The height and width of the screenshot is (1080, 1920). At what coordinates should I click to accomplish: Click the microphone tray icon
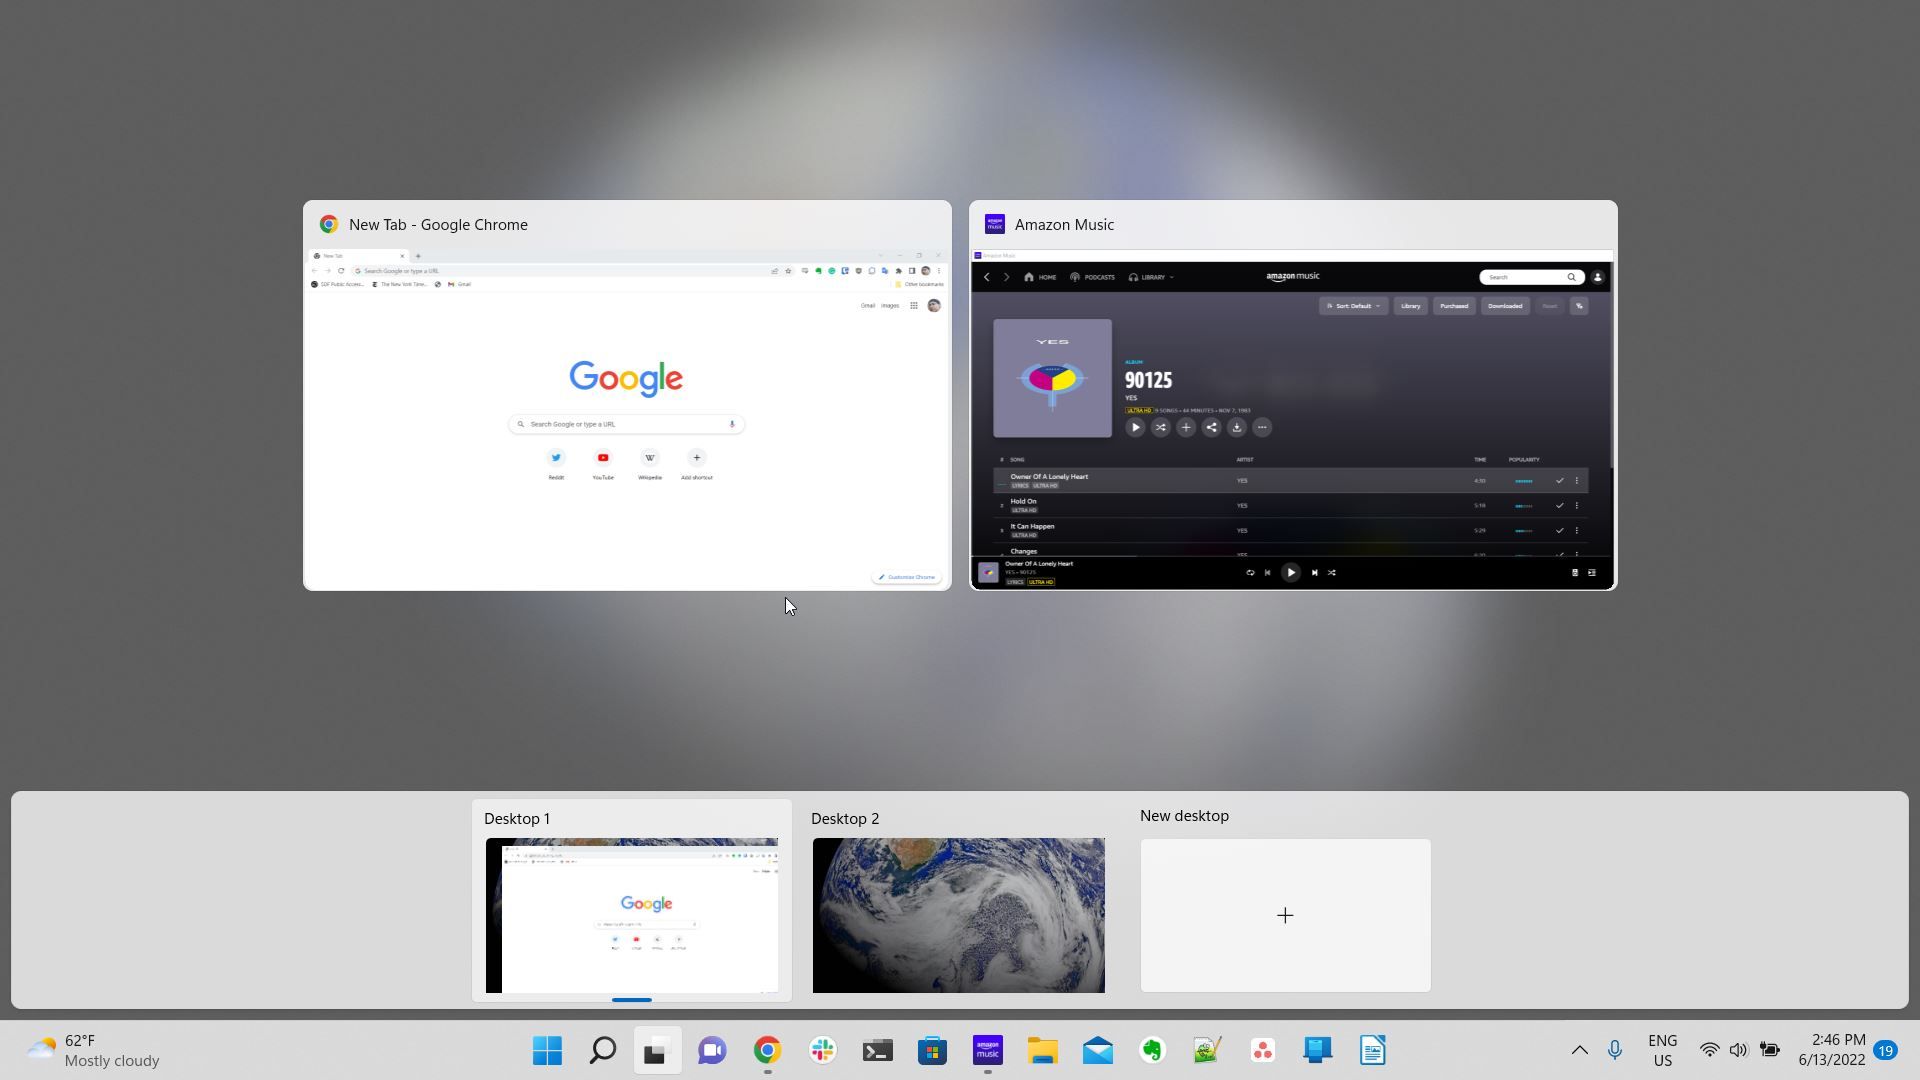[1614, 1050]
